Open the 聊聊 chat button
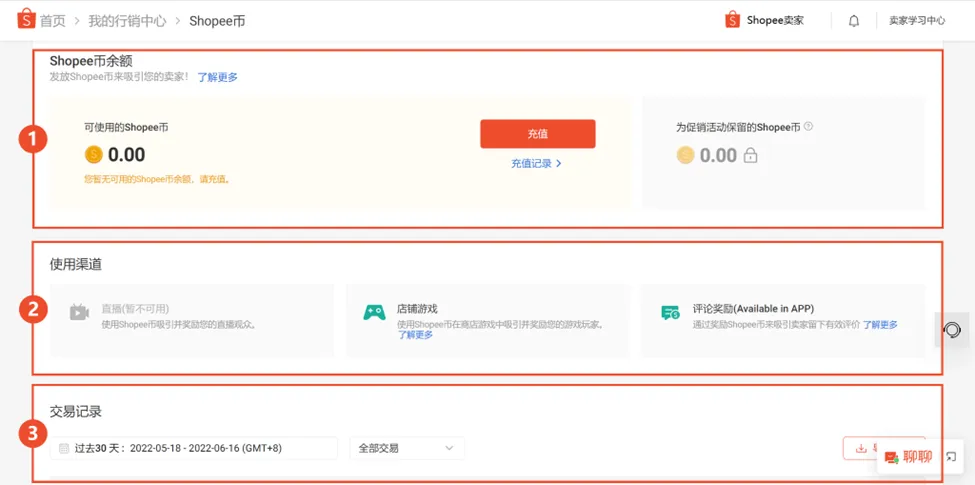Screen dimensions: 975x485 [x=908, y=457]
